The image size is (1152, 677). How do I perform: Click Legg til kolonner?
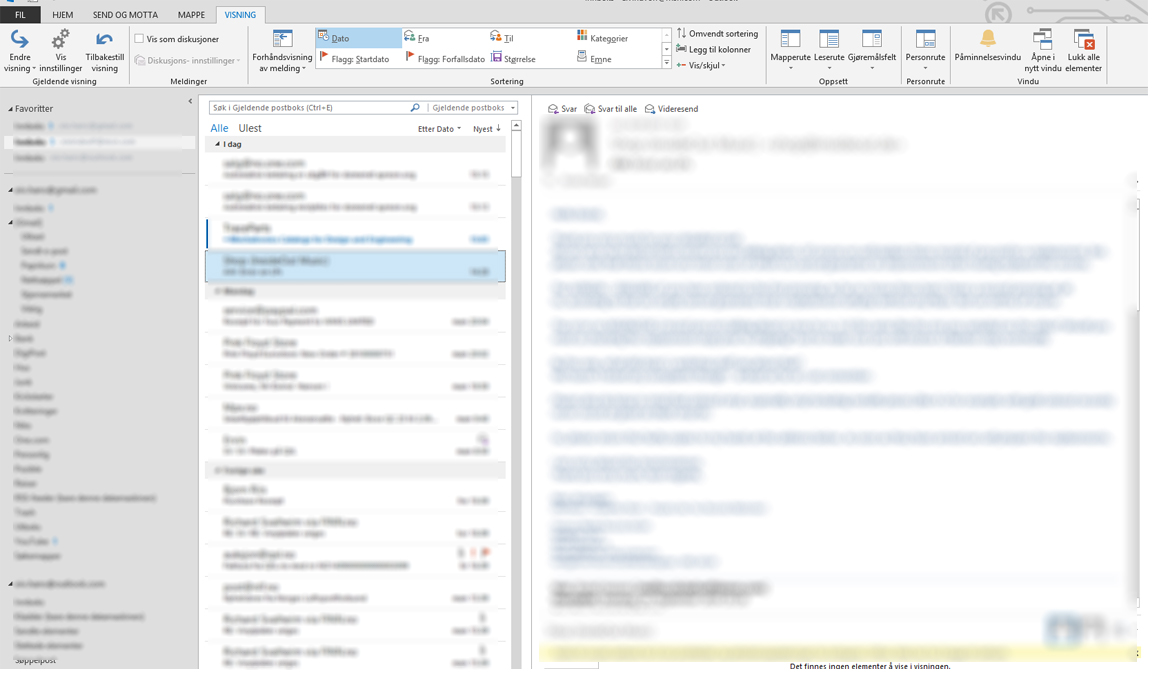pyautogui.click(x=713, y=49)
